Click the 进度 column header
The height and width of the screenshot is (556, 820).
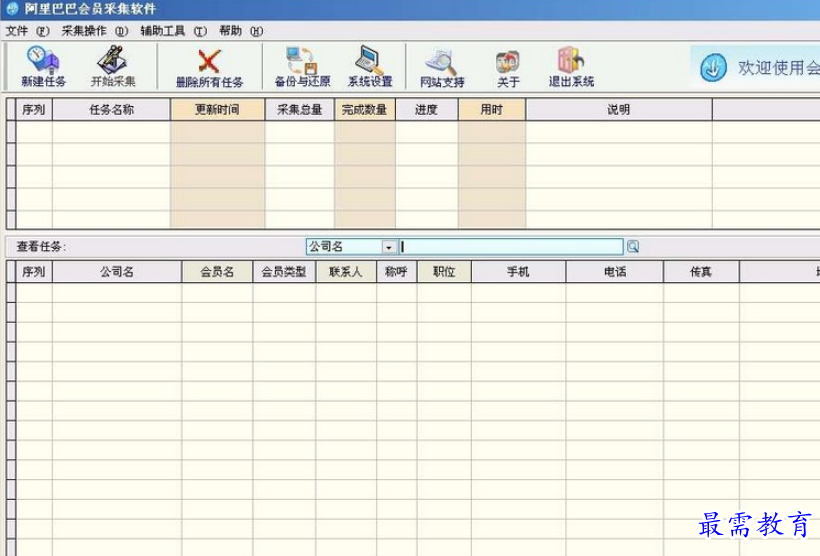[427, 110]
